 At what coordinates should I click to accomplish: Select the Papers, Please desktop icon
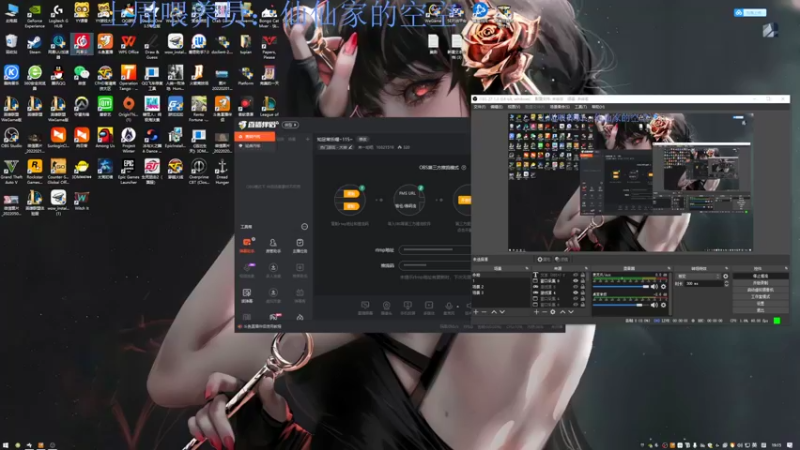coord(269,46)
